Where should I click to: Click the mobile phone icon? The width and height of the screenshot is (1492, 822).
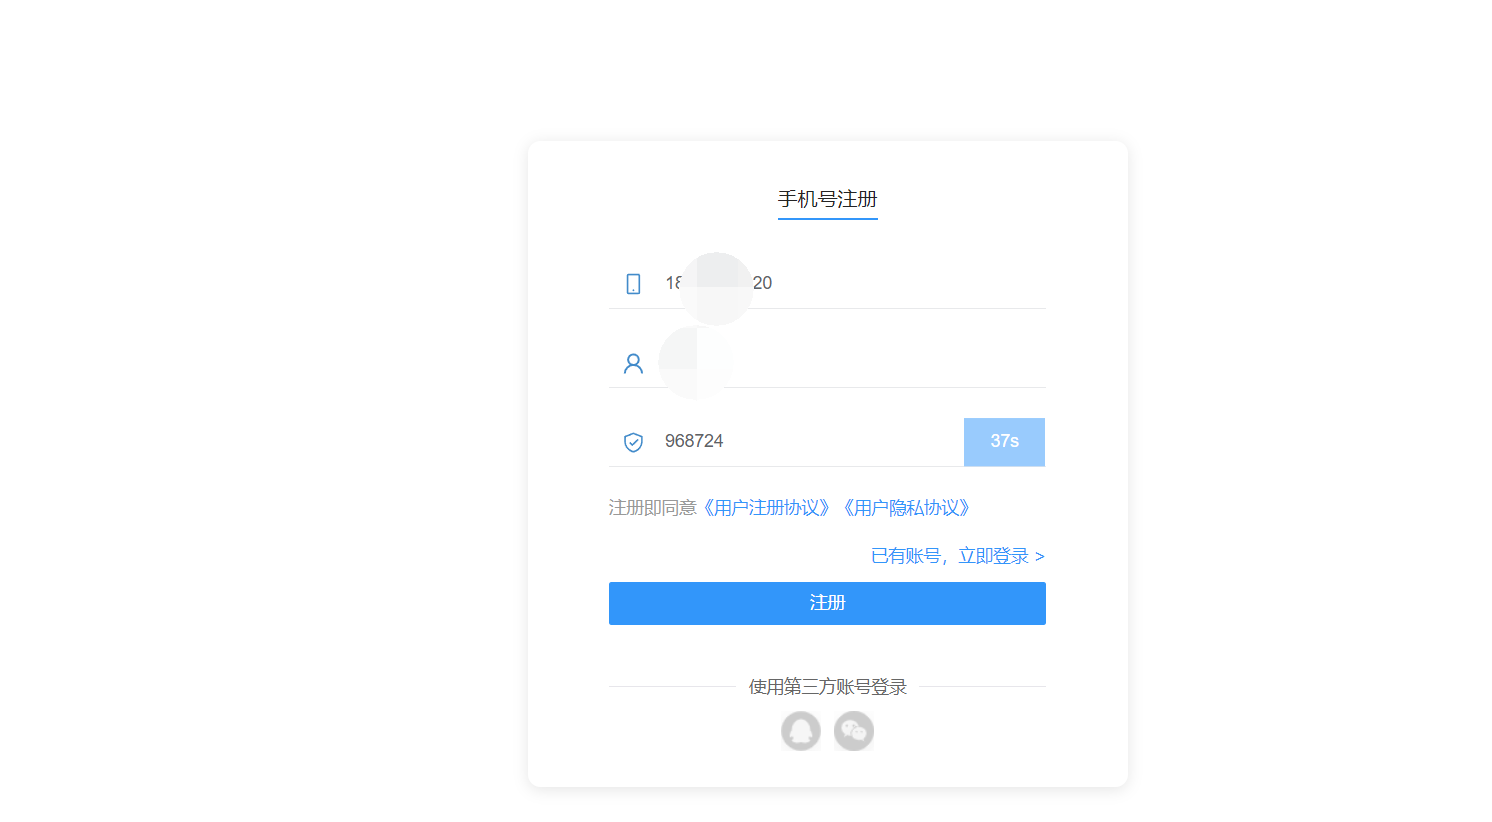tap(633, 284)
